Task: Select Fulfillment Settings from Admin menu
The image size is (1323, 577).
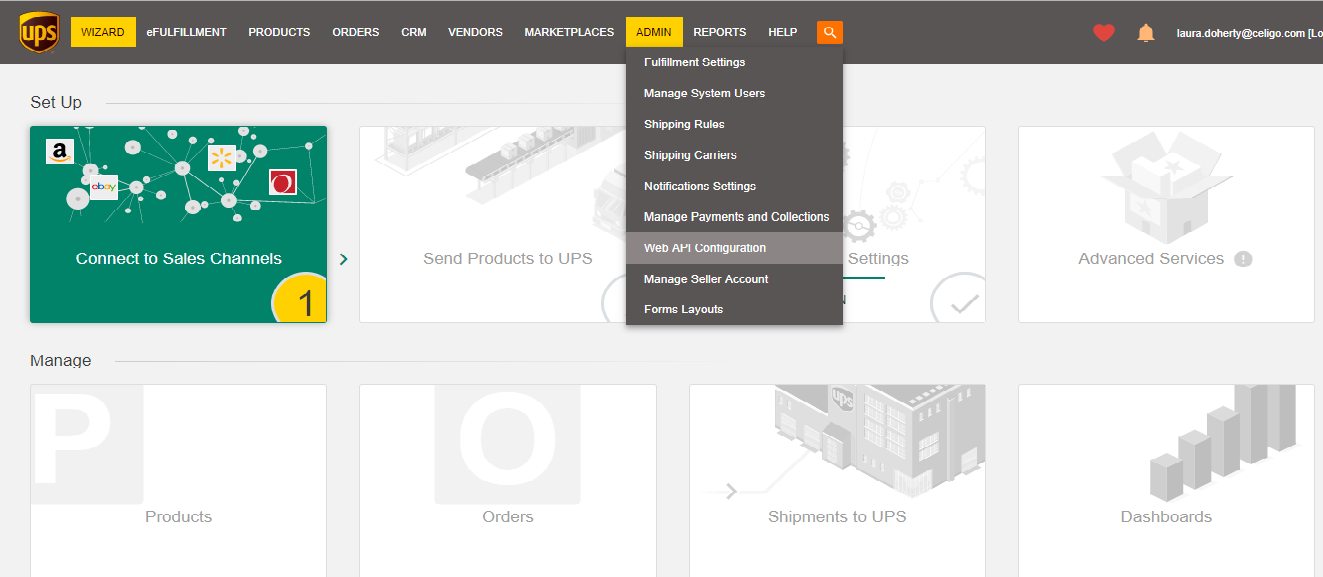Action: [x=734, y=62]
